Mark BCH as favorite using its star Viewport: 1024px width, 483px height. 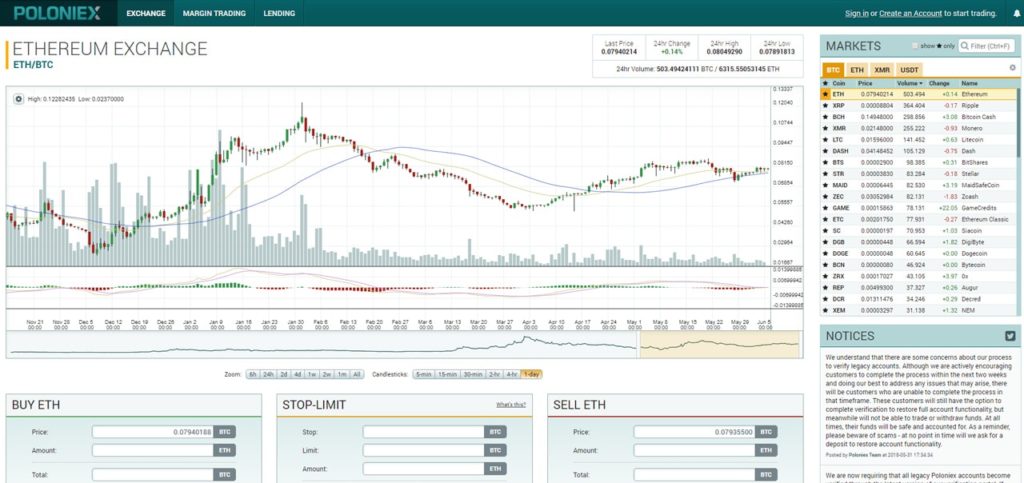825,116
